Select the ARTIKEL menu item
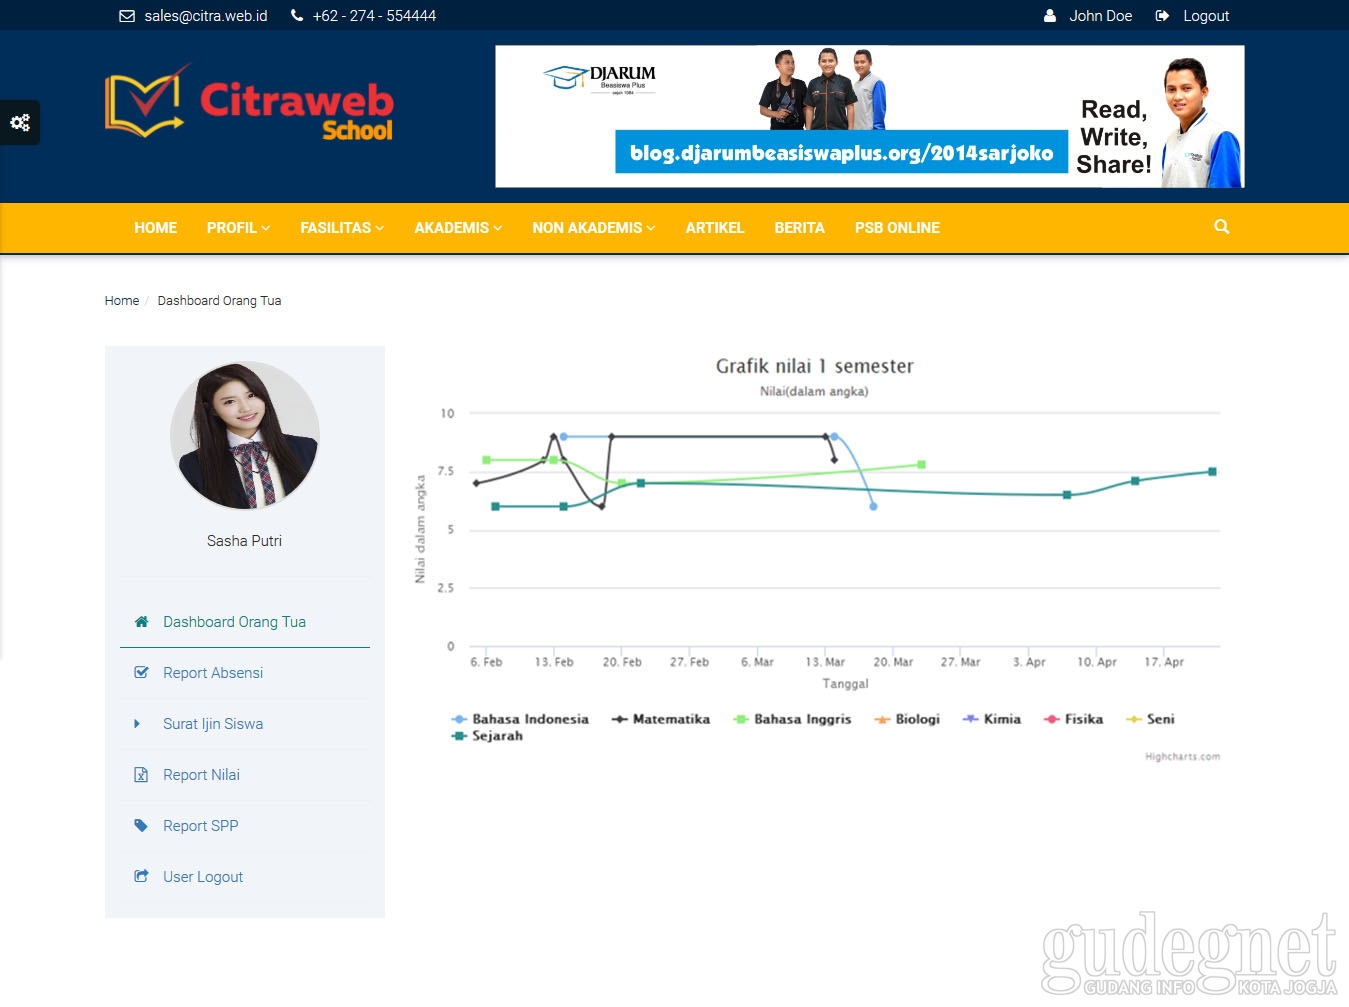1349x1007 pixels. pyautogui.click(x=715, y=227)
